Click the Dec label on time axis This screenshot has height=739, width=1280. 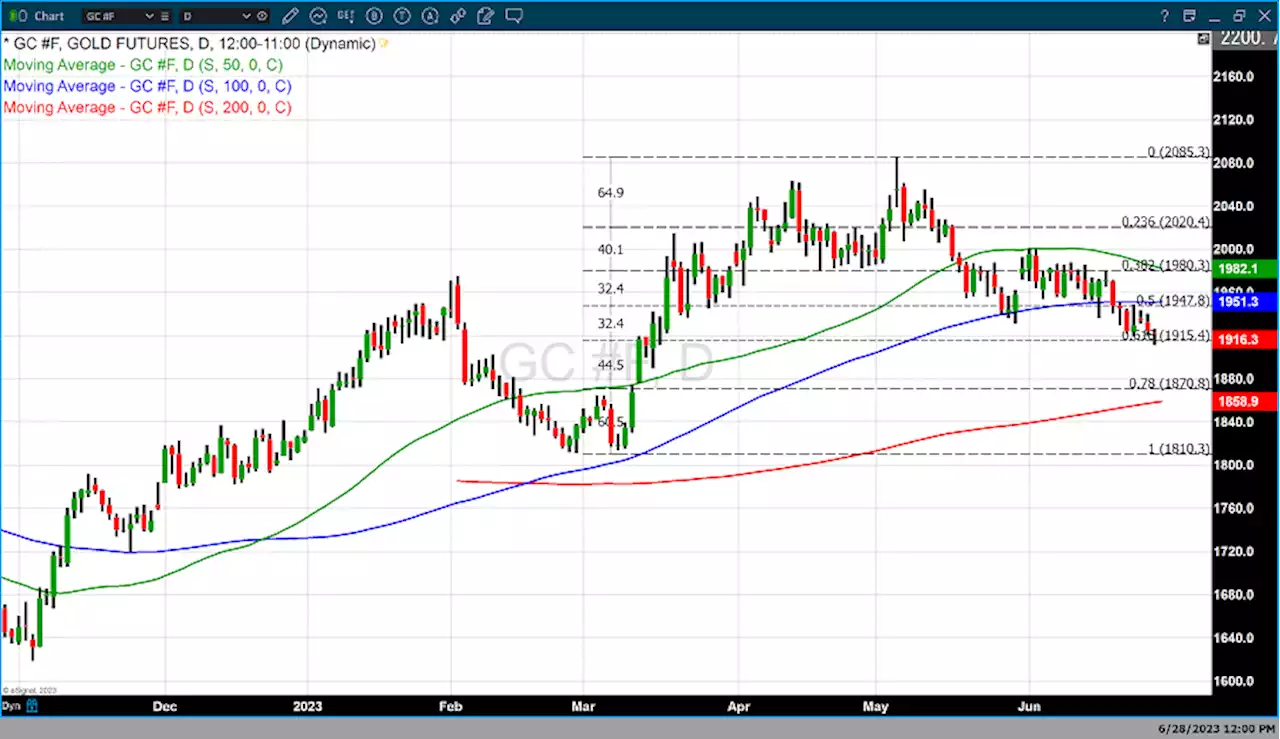coord(164,706)
